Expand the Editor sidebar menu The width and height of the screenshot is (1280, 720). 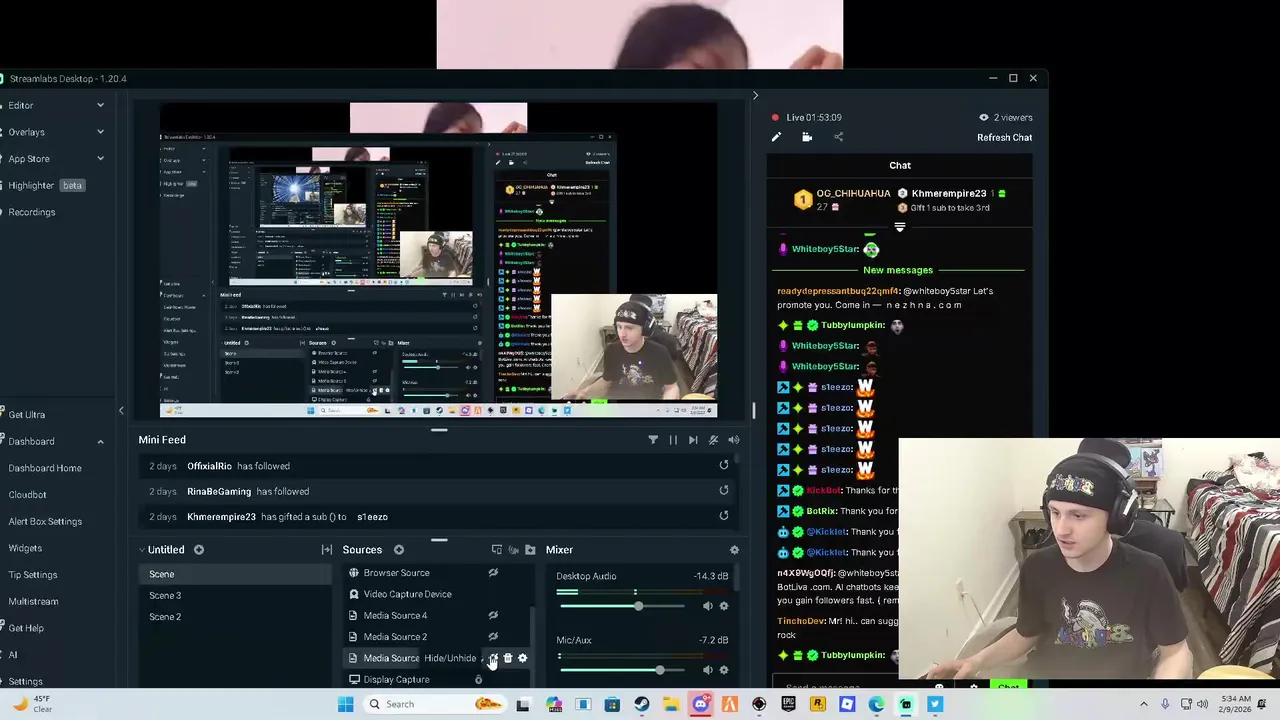click(100, 105)
